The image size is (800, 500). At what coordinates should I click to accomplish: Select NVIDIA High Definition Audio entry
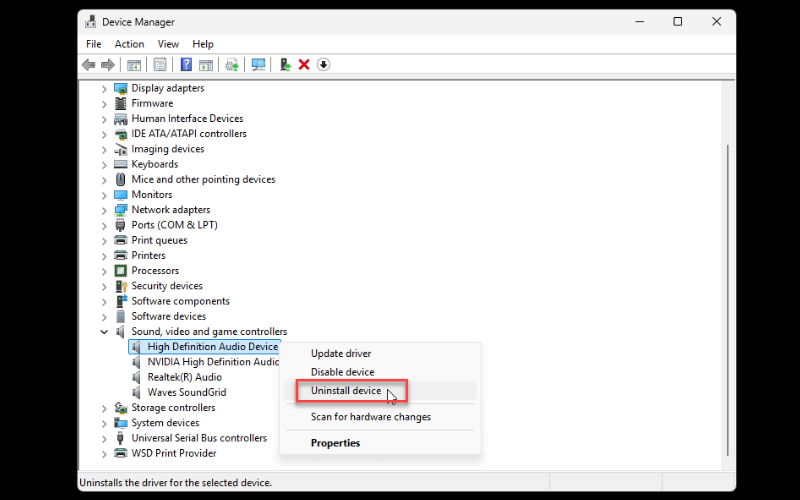pos(213,362)
